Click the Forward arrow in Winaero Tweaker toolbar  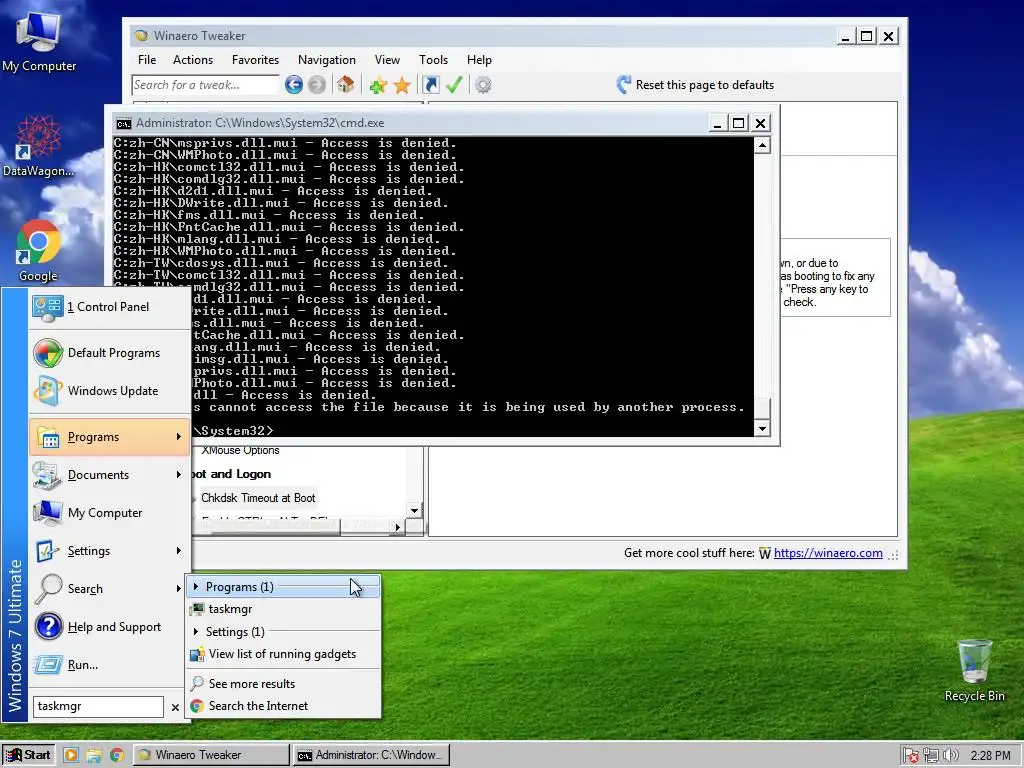point(317,85)
